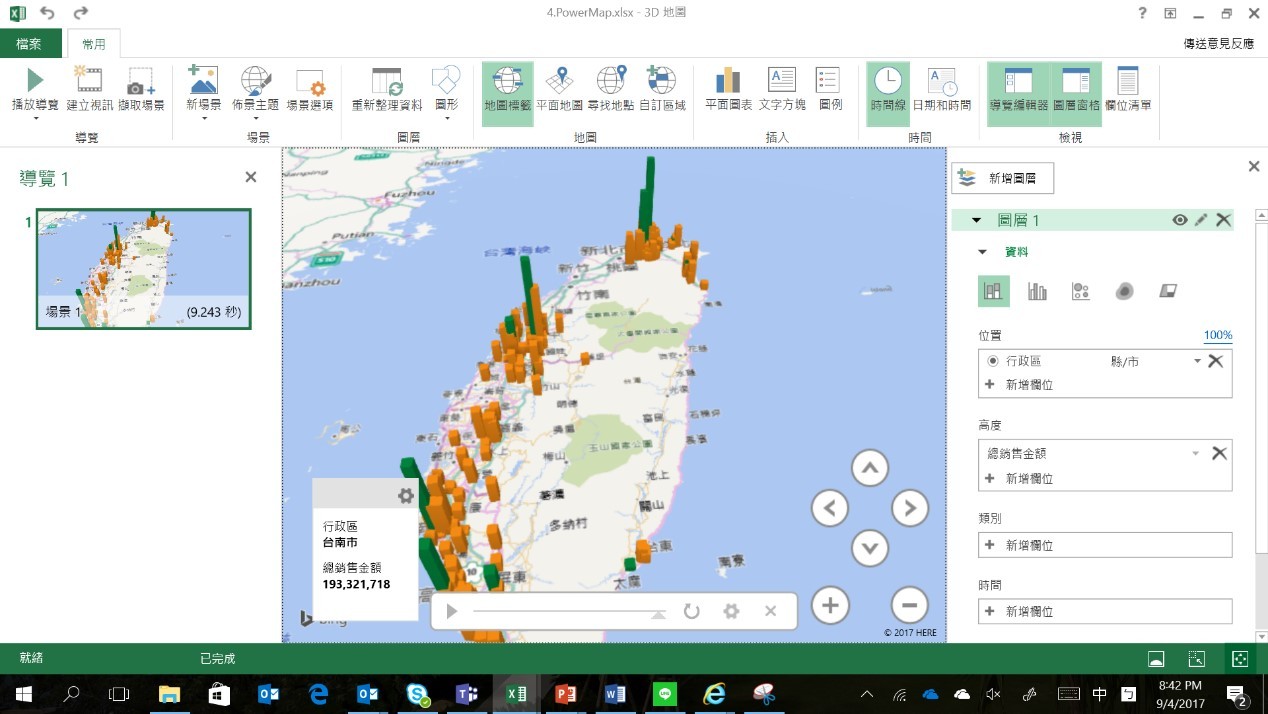Select the 行政區 radio button
The height and width of the screenshot is (714, 1268).
[x=993, y=361]
